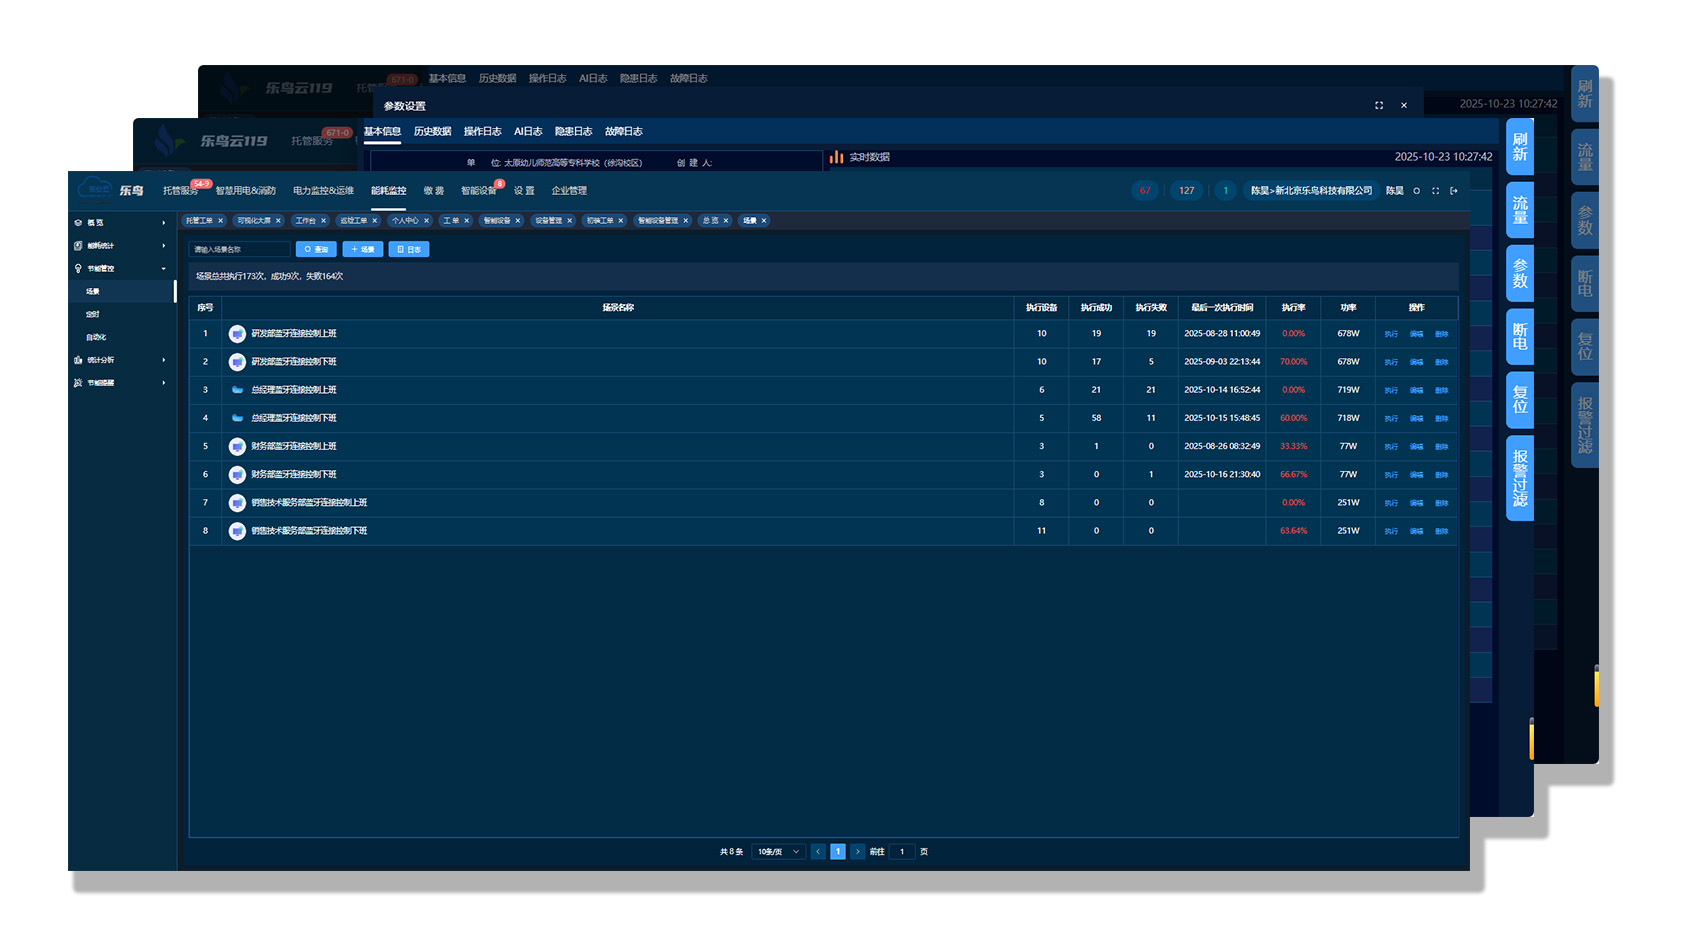The height and width of the screenshot is (945, 1685).
Task: Switch to the 工作台 page tab
Action: (306, 221)
